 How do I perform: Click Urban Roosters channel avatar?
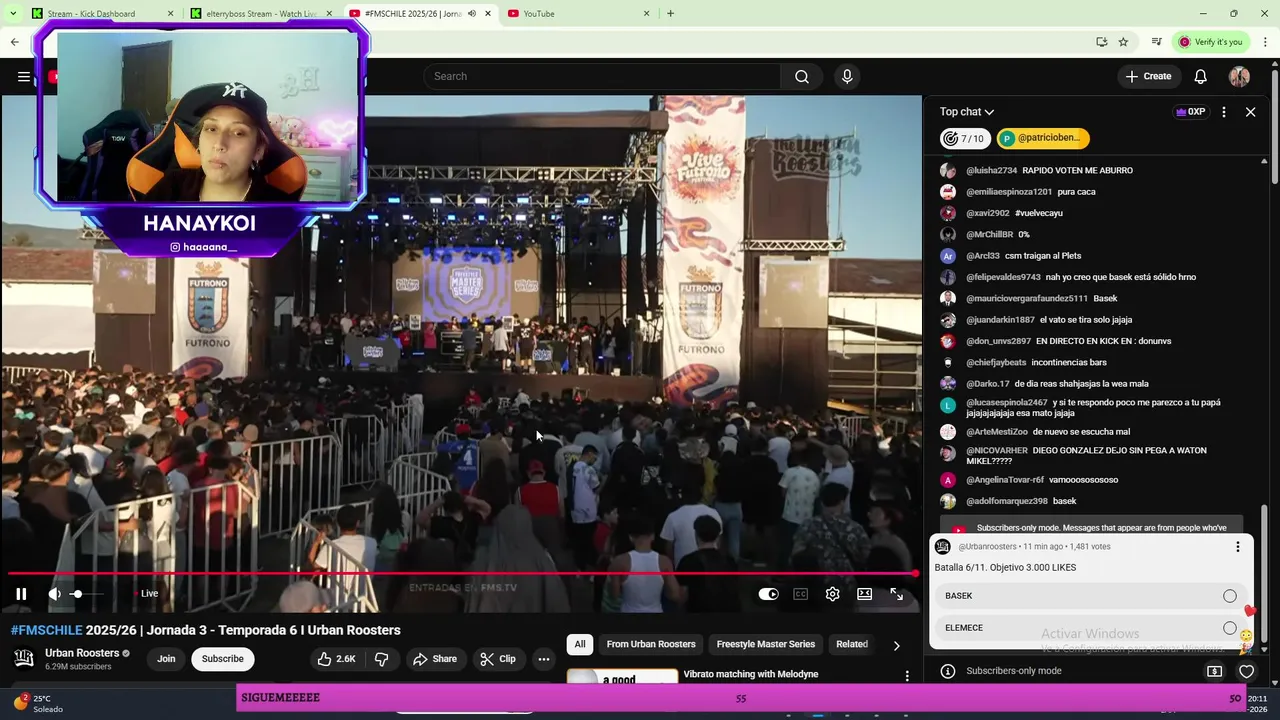click(x=24, y=659)
